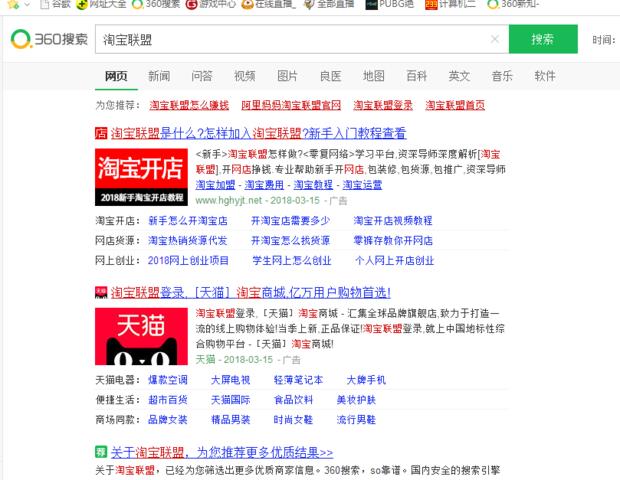This screenshot has width=620, height=480.
Task: Click the 天猫 cat thumbnail image
Action: point(141,336)
